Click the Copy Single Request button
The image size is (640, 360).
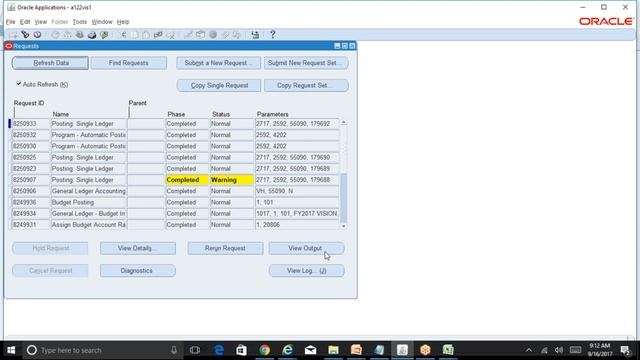[x=218, y=85]
